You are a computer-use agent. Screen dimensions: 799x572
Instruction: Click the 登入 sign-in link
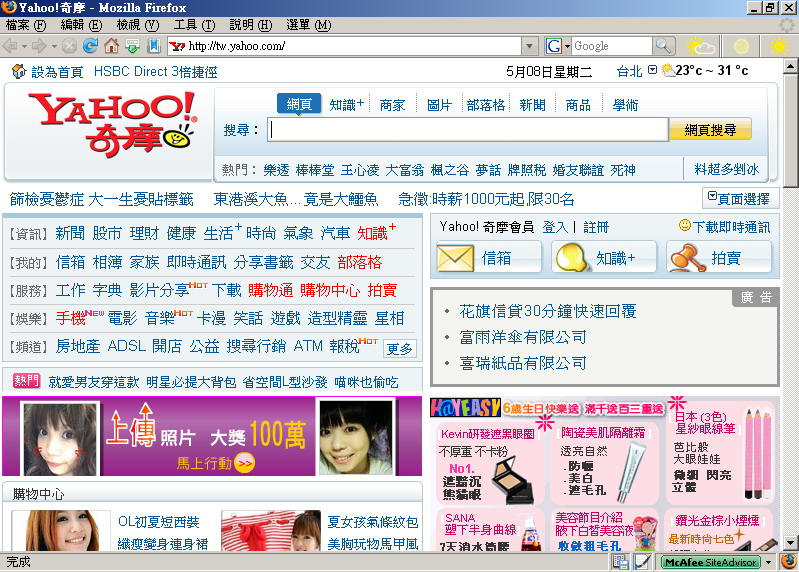[555, 227]
